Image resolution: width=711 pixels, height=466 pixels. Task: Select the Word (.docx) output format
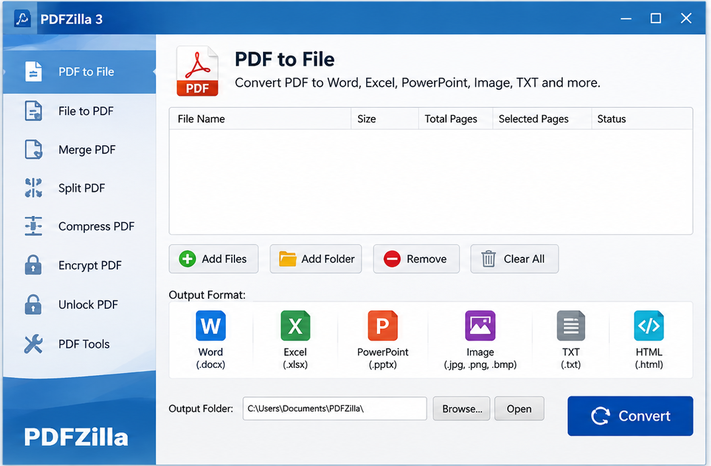[210, 340]
